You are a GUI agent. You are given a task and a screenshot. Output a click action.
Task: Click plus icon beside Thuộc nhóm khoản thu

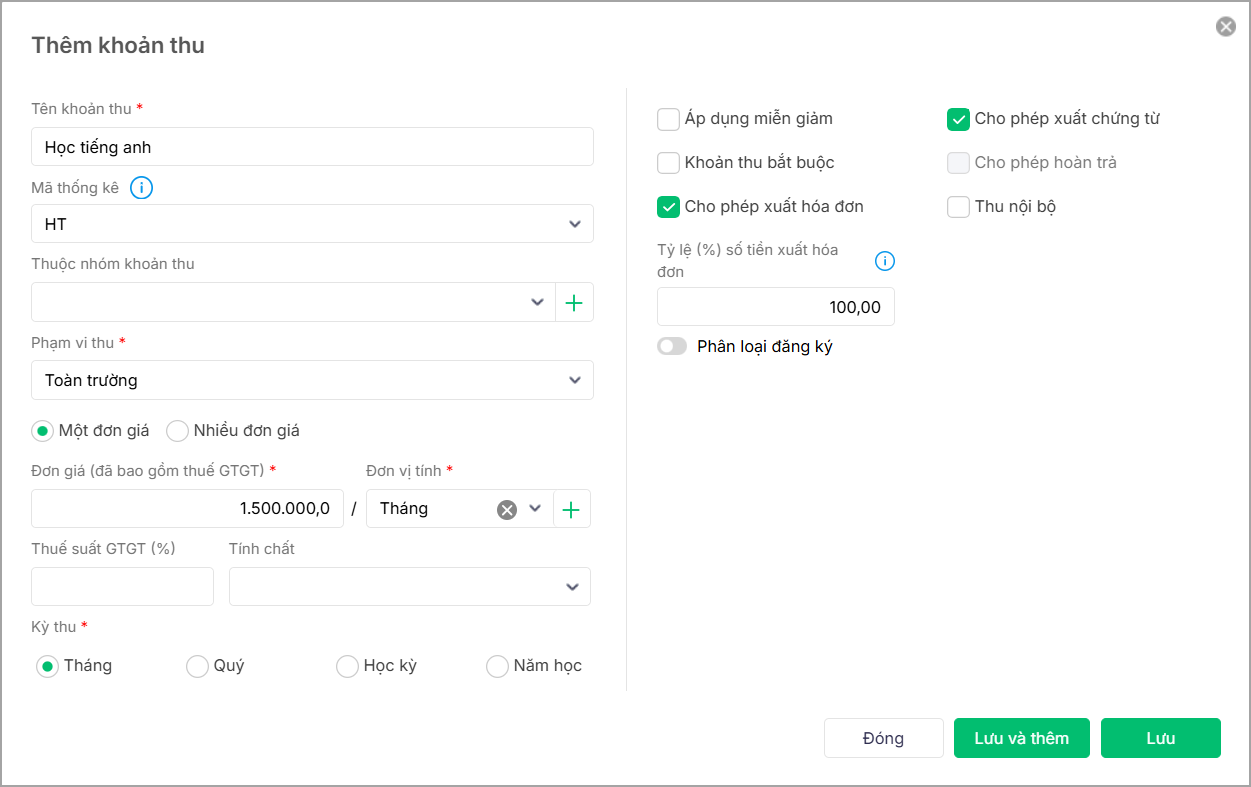tap(574, 302)
